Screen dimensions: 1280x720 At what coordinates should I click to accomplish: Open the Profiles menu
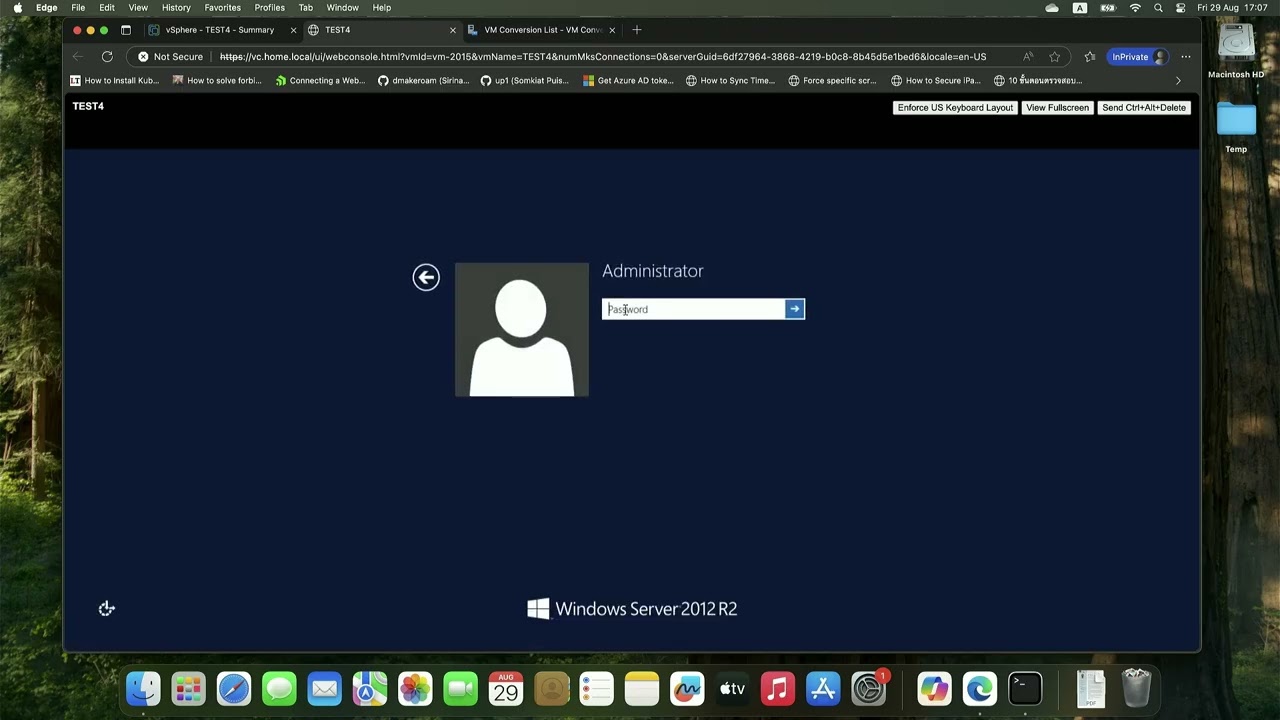(270, 8)
